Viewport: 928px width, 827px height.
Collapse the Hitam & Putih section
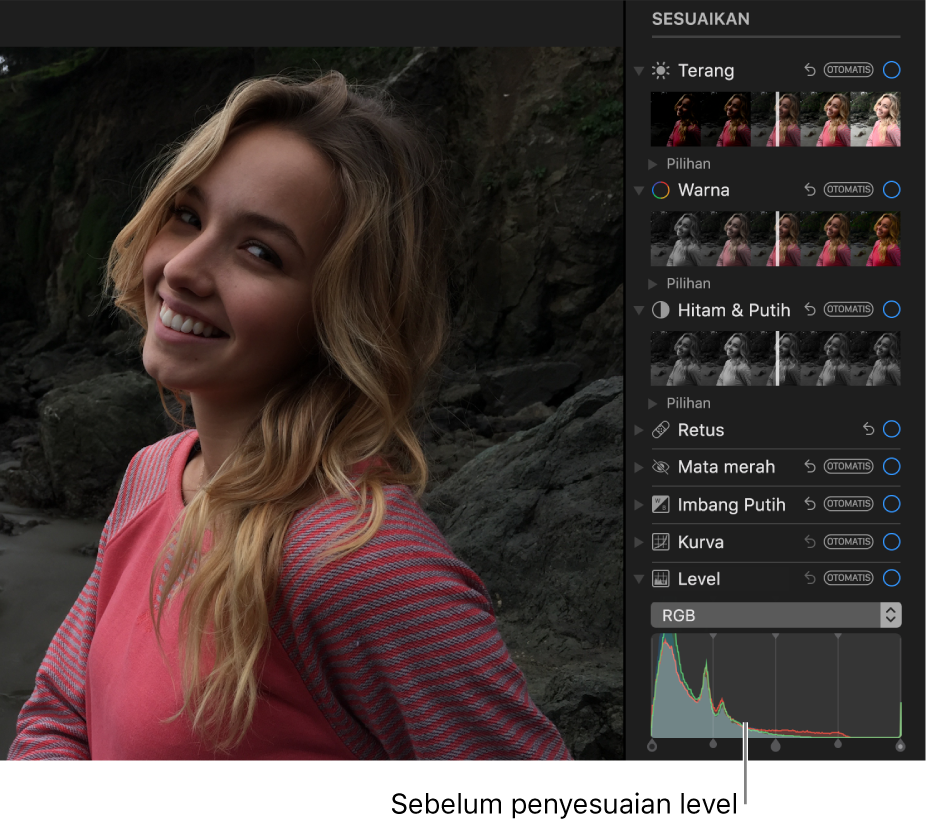coord(639,310)
